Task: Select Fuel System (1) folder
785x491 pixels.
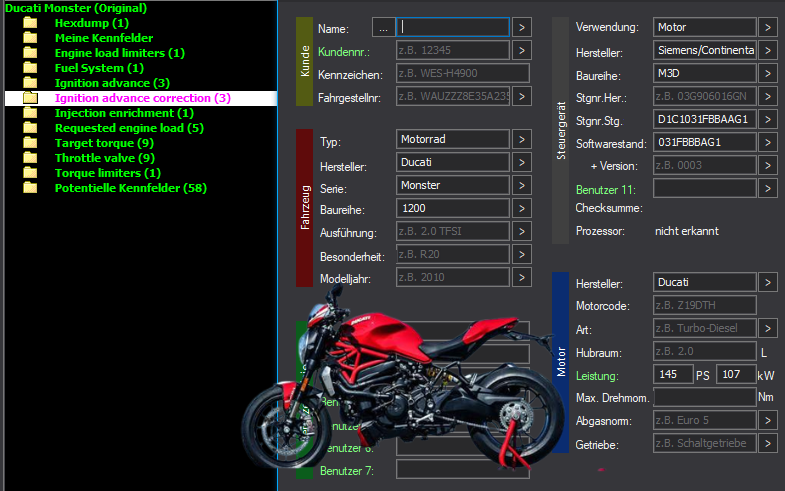Action: [99, 68]
